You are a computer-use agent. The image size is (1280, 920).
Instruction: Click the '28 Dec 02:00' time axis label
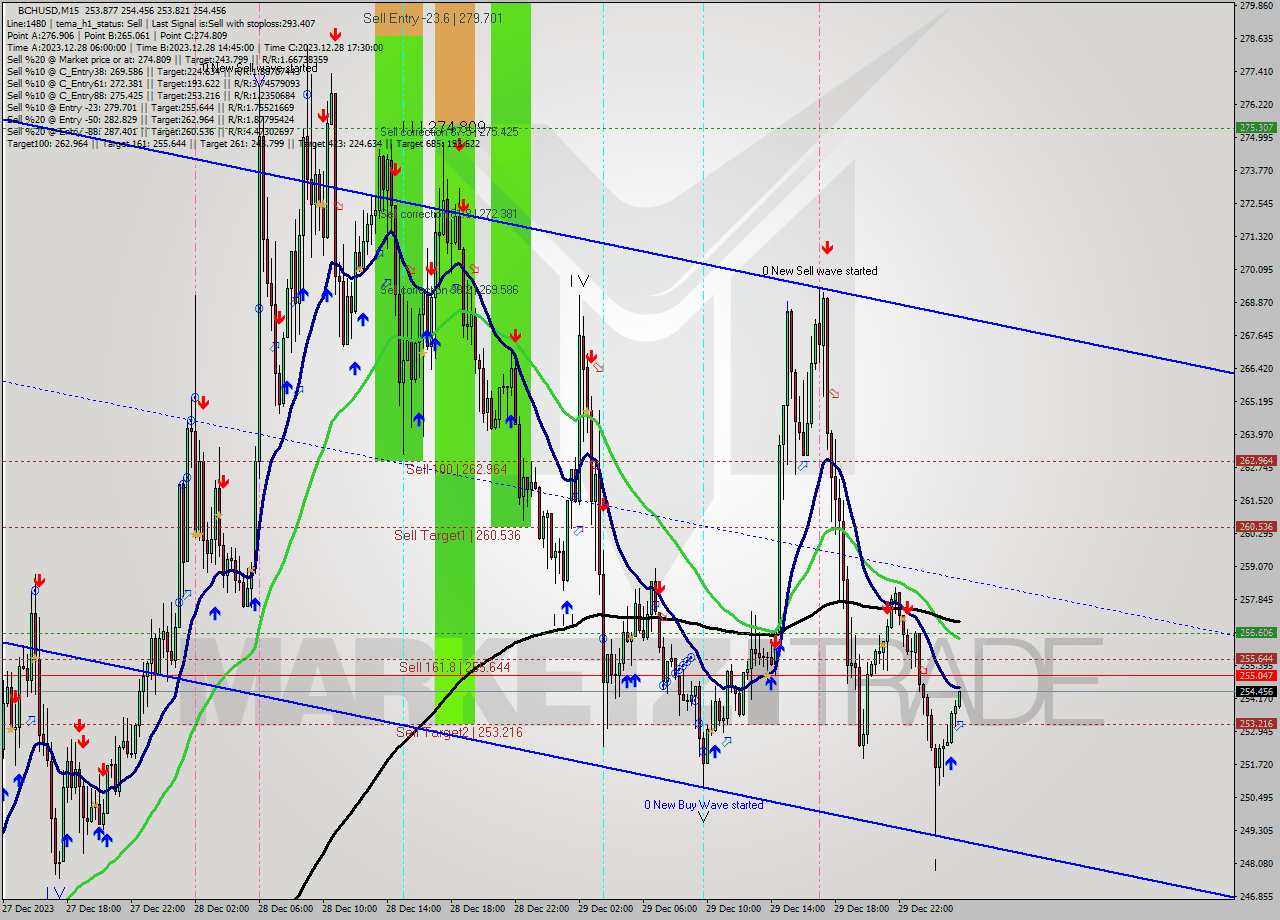coord(220,909)
